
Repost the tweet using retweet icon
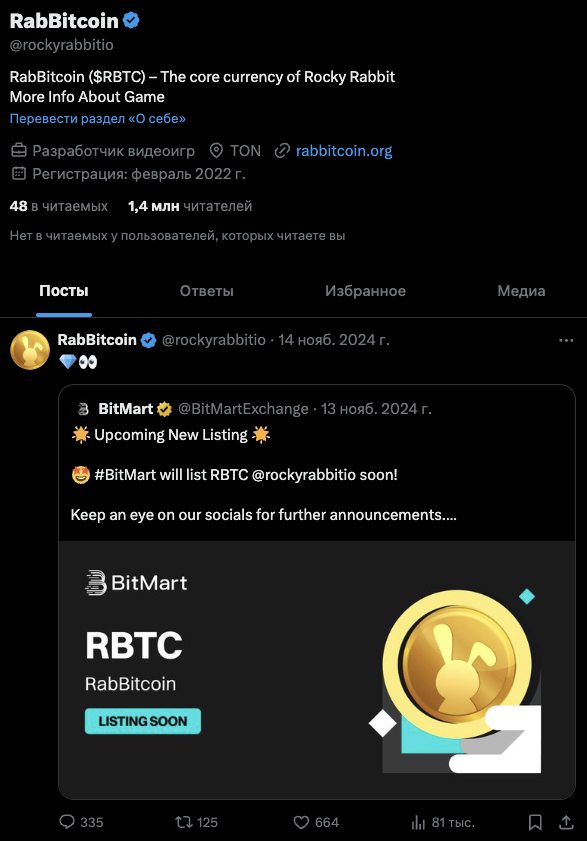tap(184, 822)
